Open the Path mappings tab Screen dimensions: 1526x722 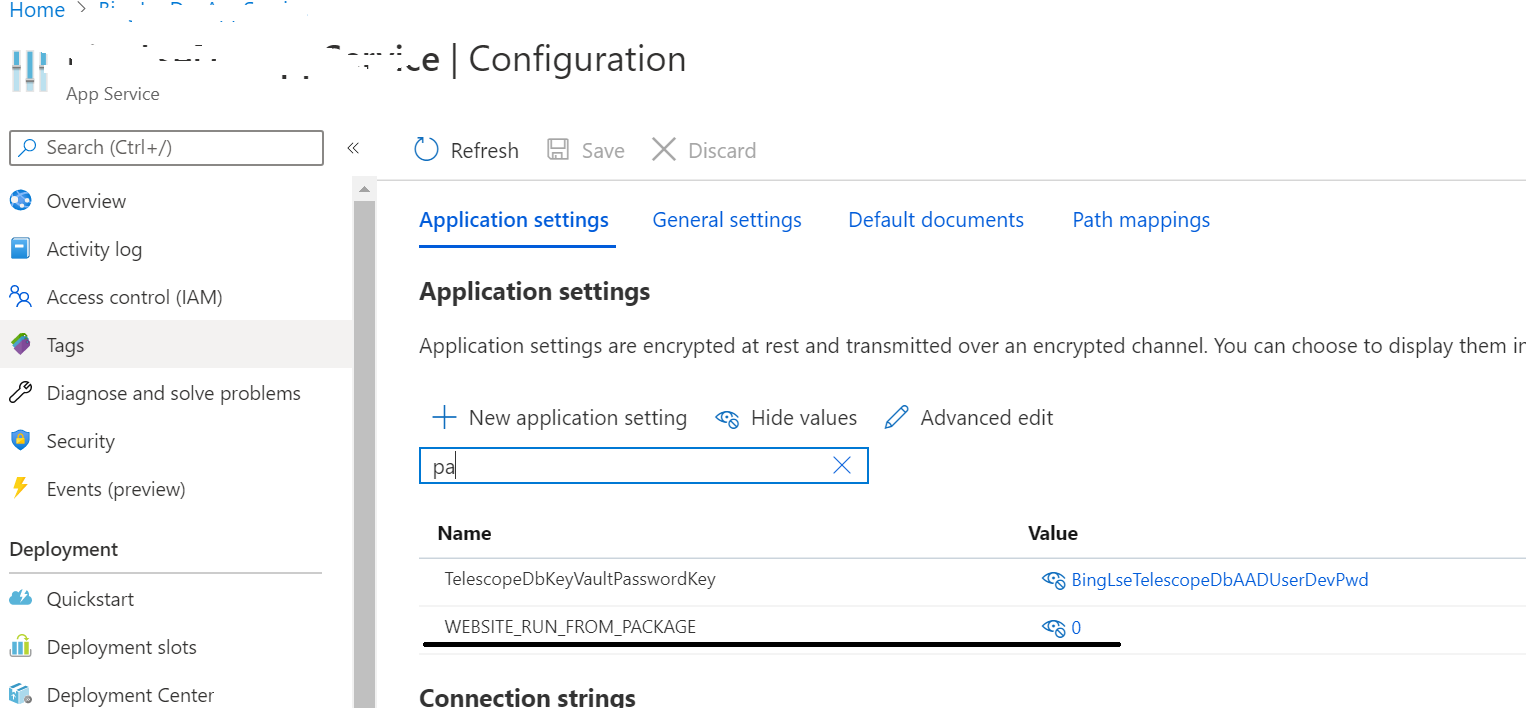click(x=1140, y=219)
